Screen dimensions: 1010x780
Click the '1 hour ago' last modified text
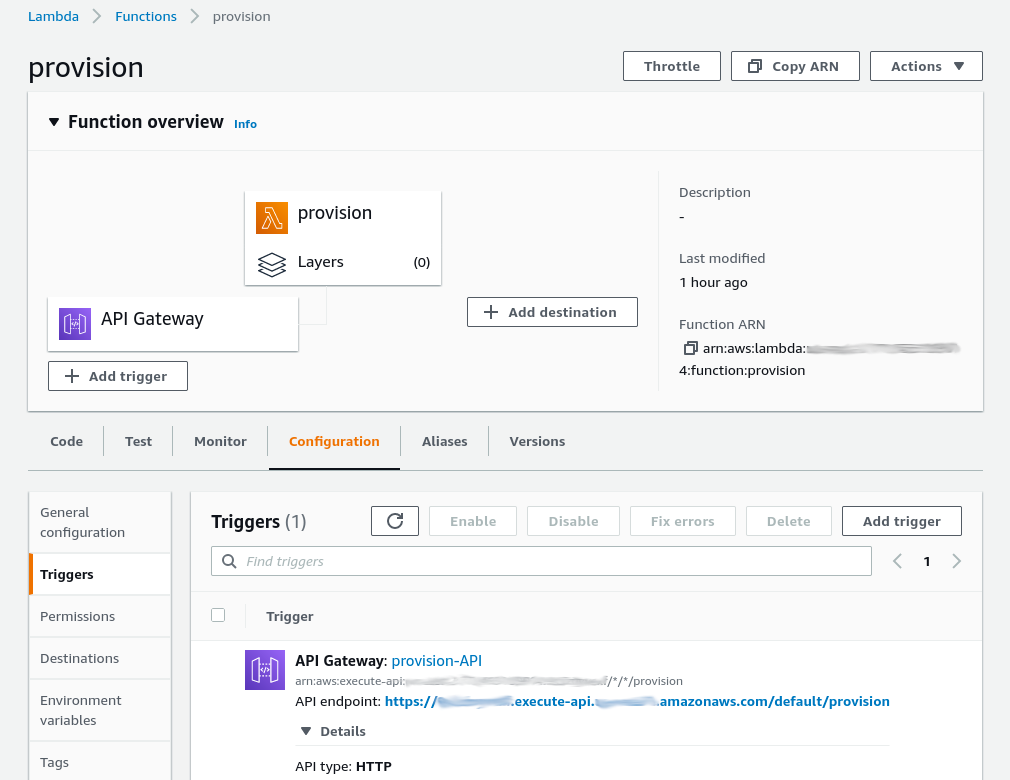coord(713,282)
